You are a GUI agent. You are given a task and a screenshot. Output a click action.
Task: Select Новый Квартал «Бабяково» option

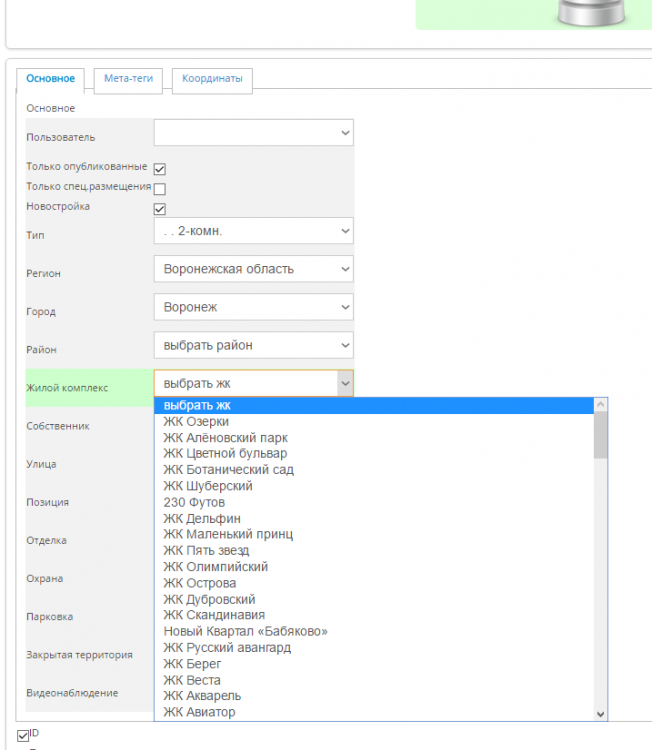pos(245,631)
